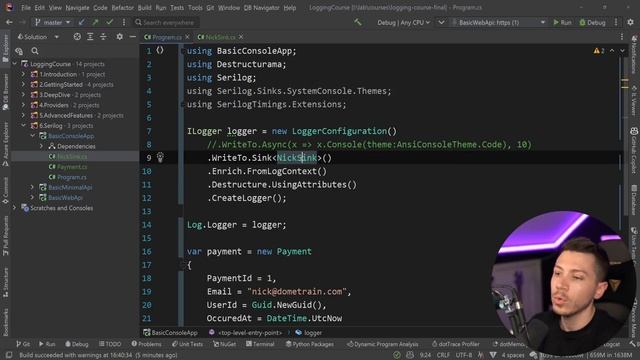The image size is (640, 360).
Task: Collapse the 6.Serilog folder
Action: click(x=23, y=126)
